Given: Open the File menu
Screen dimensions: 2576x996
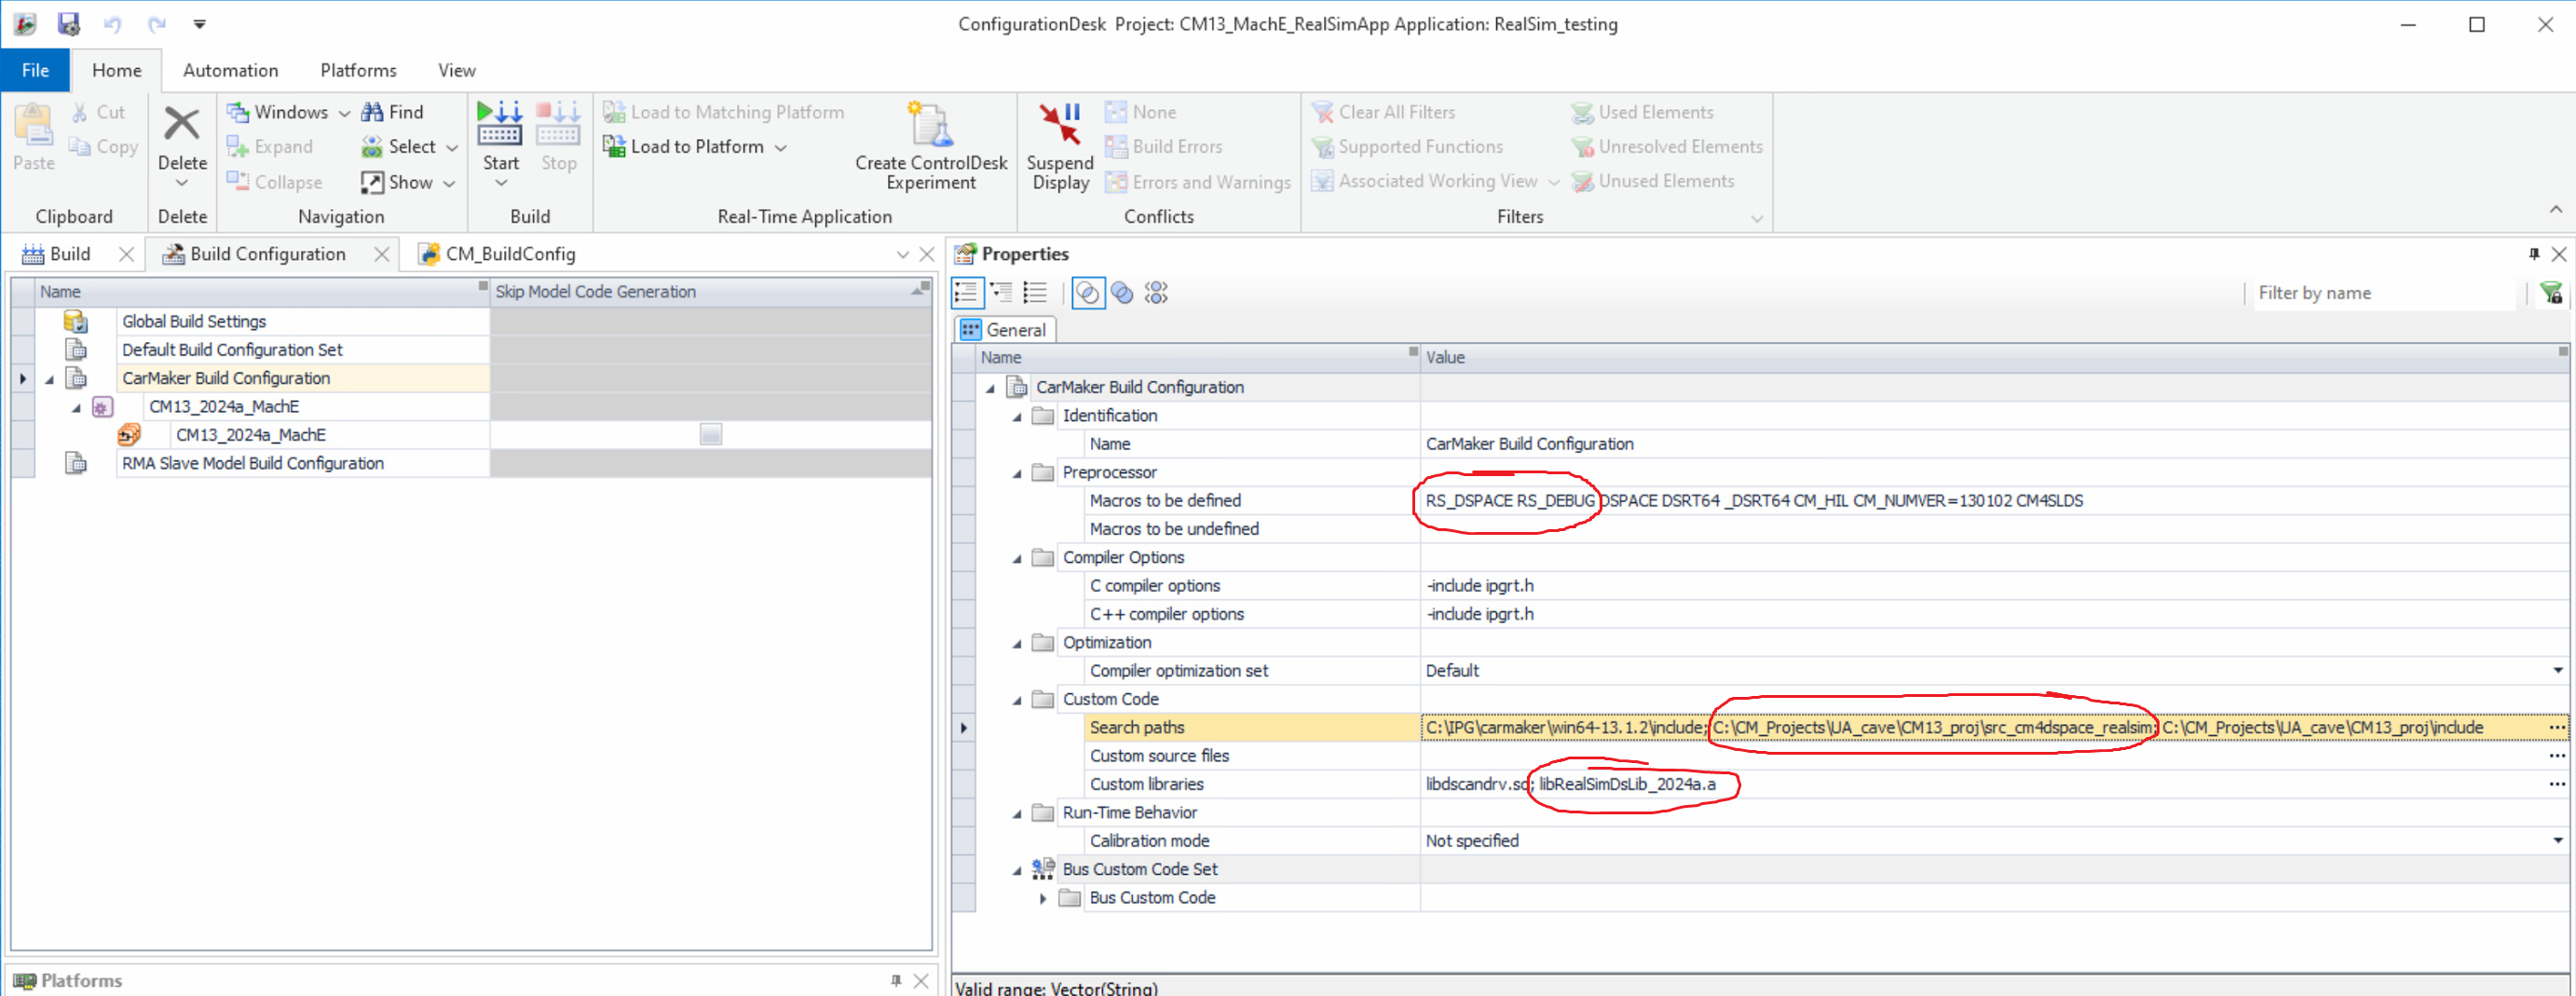Looking at the screenshot, I should (35, 70).
